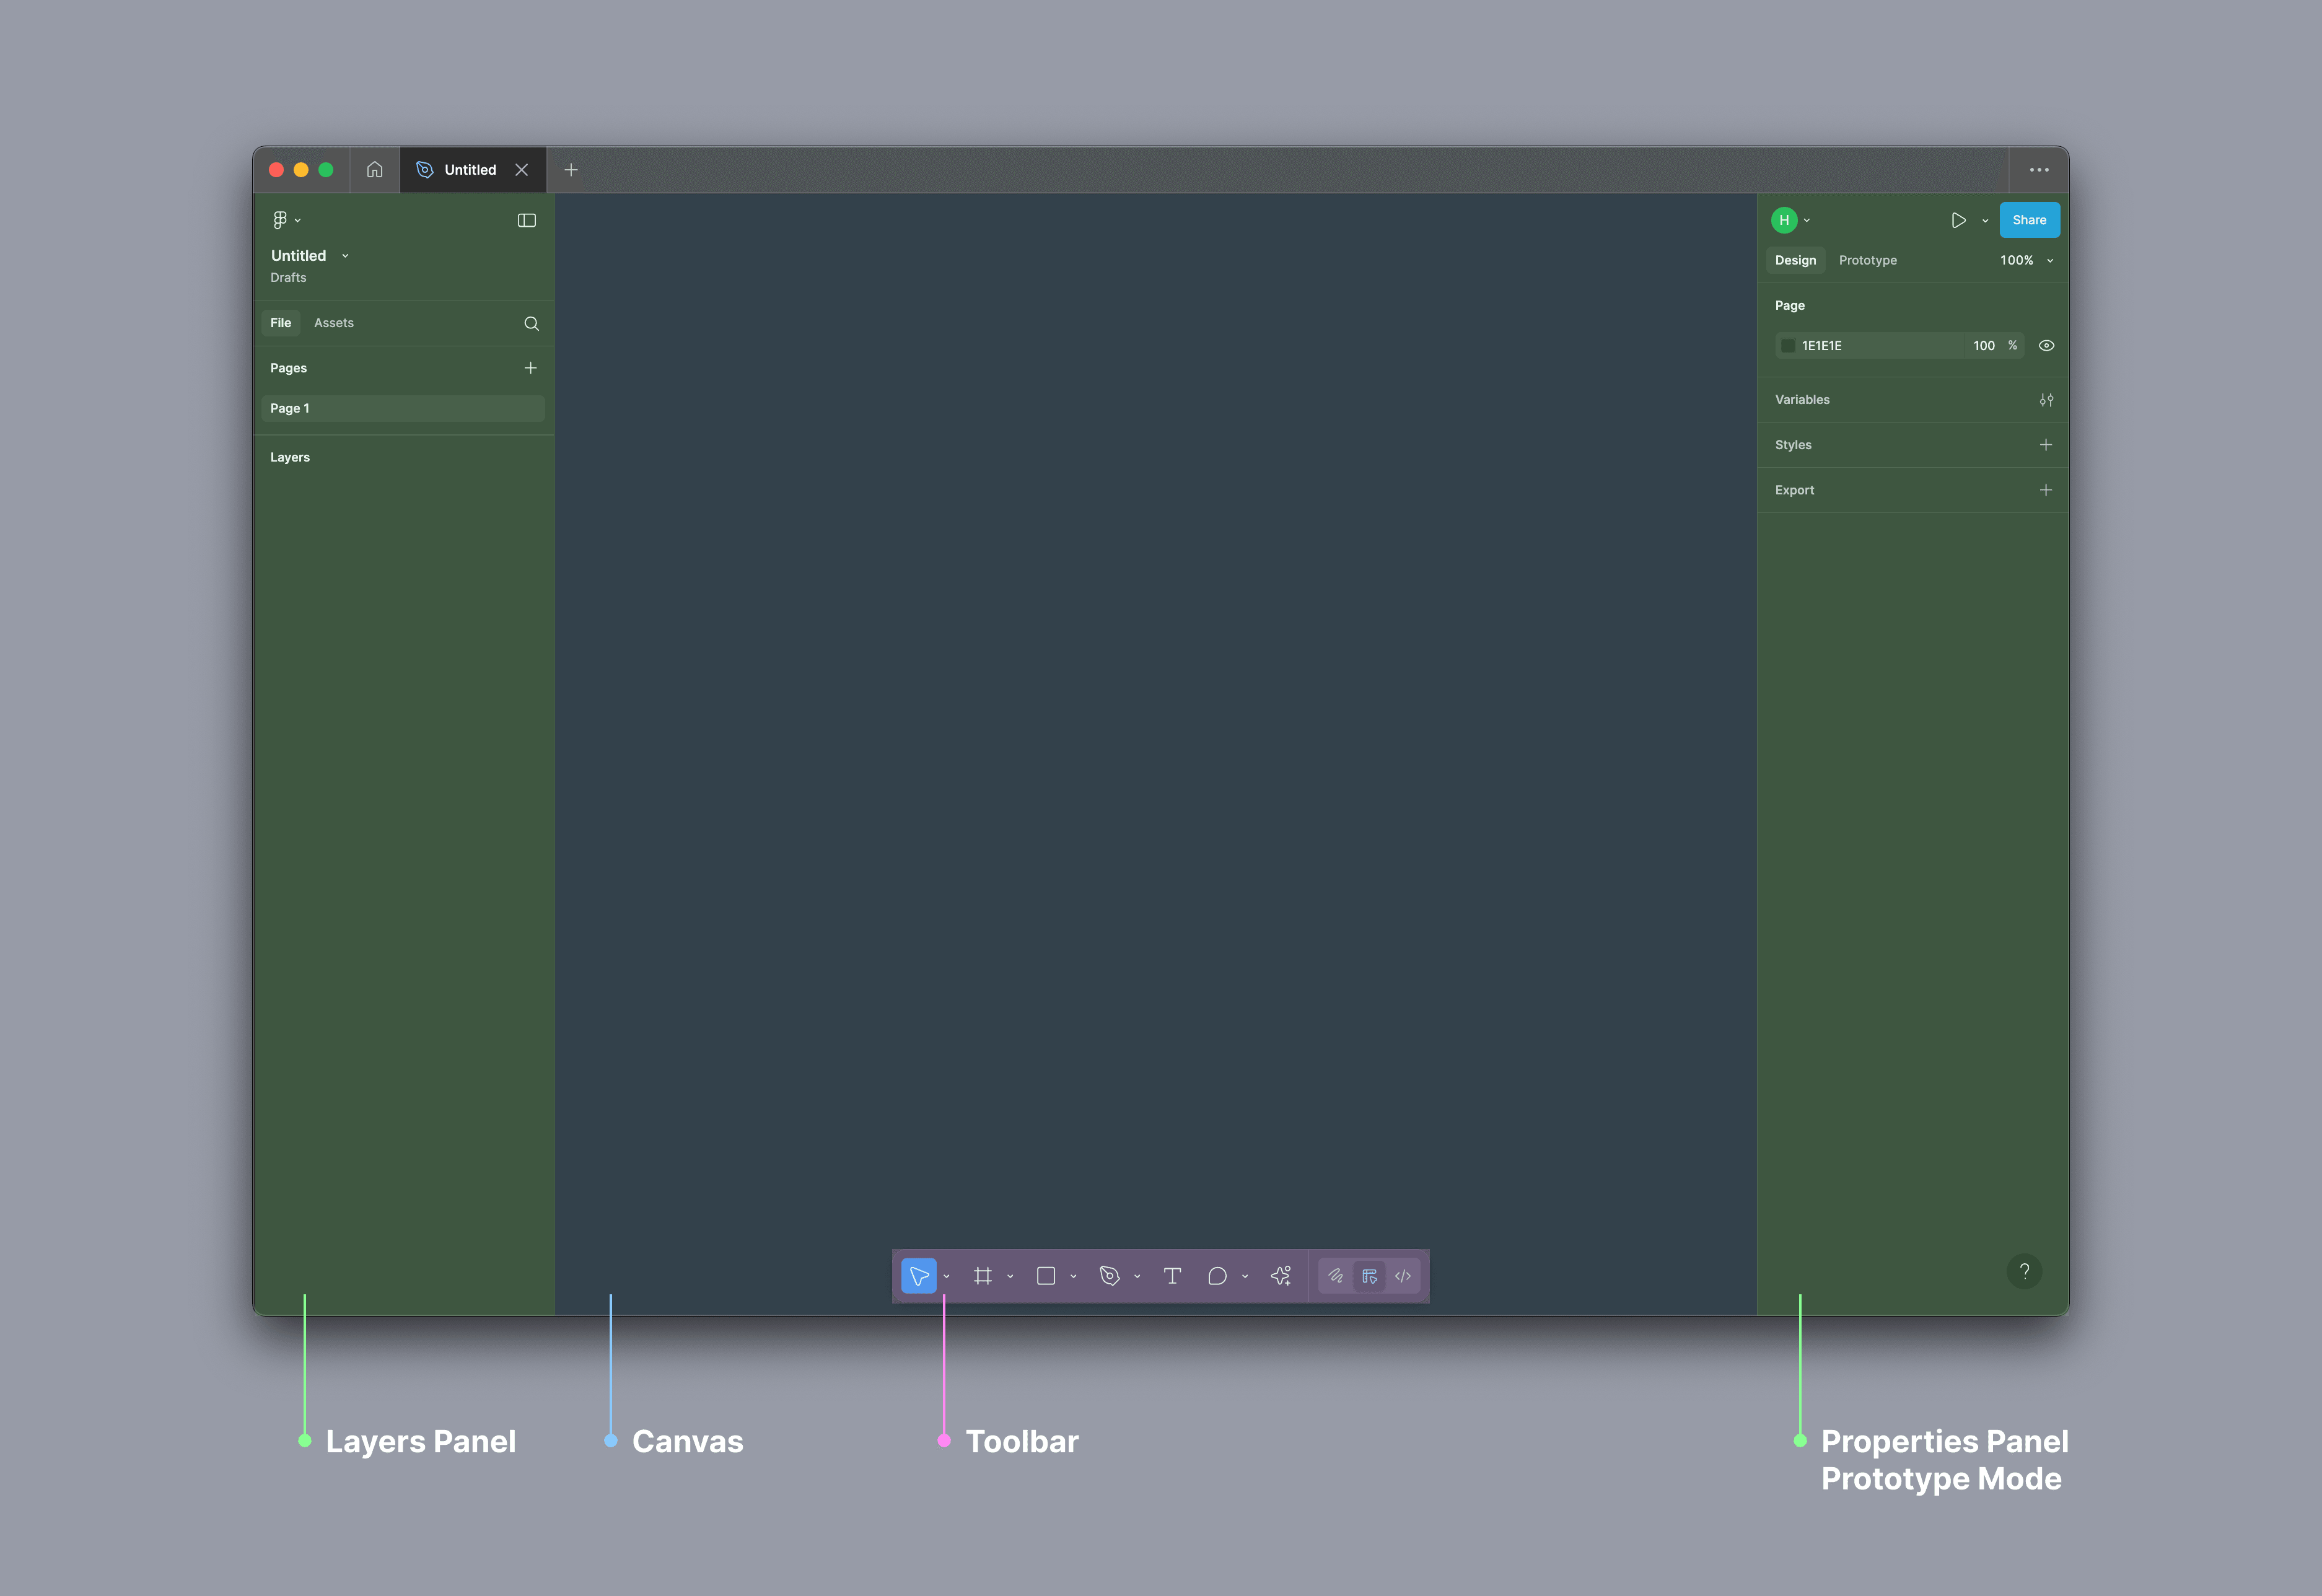Viewport: 2322px width, 1596px height.
Task: Open the zoom 100% dropdown
Action: (2026, 260)
